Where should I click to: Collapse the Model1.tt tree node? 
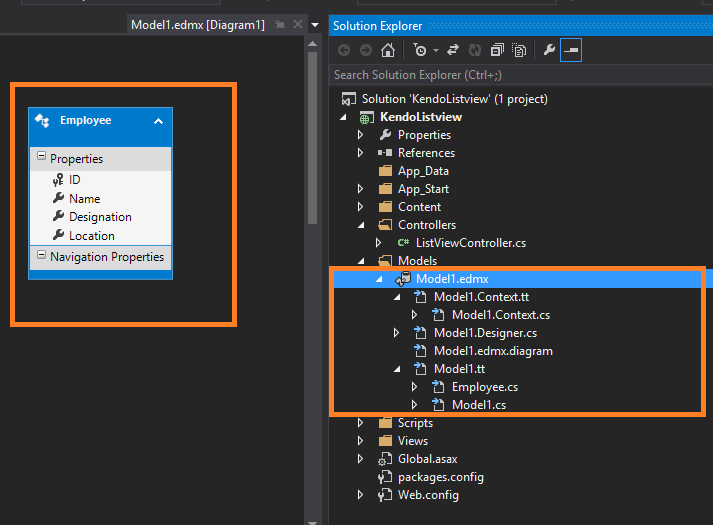click(x=397, y=369)
